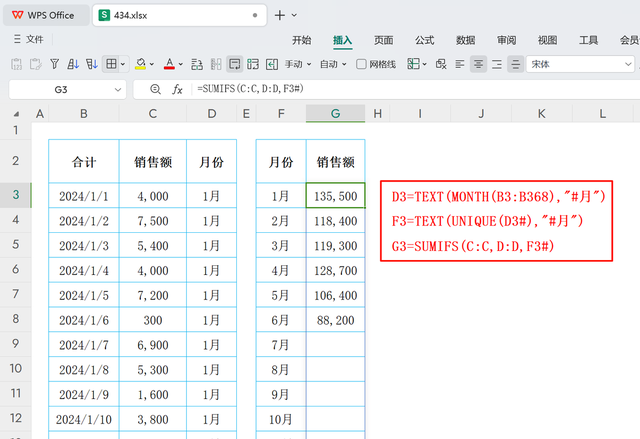Click the replace/convert rows icon

pyautogui.click(x=197, y=64)
